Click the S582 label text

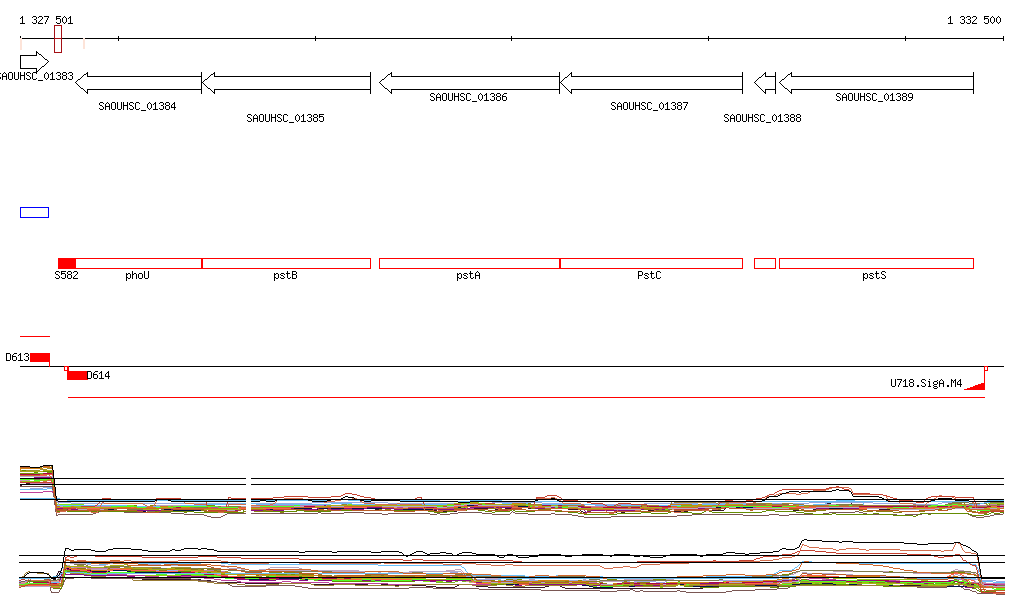[x=67, y=275]
